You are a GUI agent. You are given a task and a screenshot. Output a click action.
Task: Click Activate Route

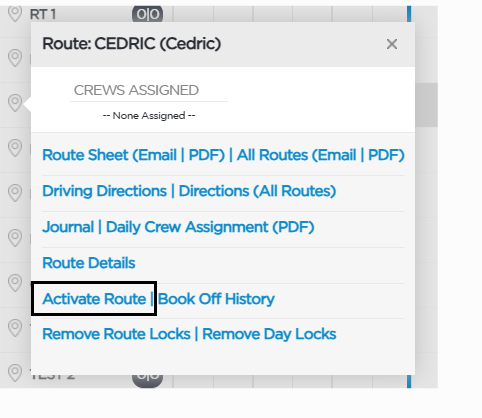pyautogui.click(x=94, y=299)
